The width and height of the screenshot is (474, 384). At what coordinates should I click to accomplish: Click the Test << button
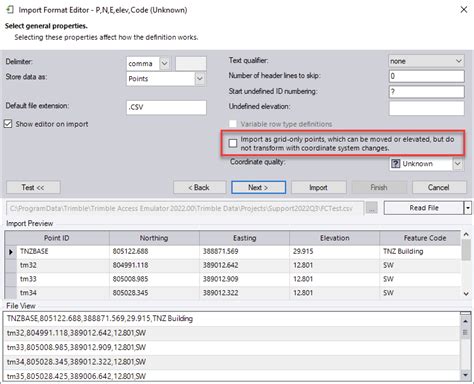pyautogui.click(x=33, y=187)
